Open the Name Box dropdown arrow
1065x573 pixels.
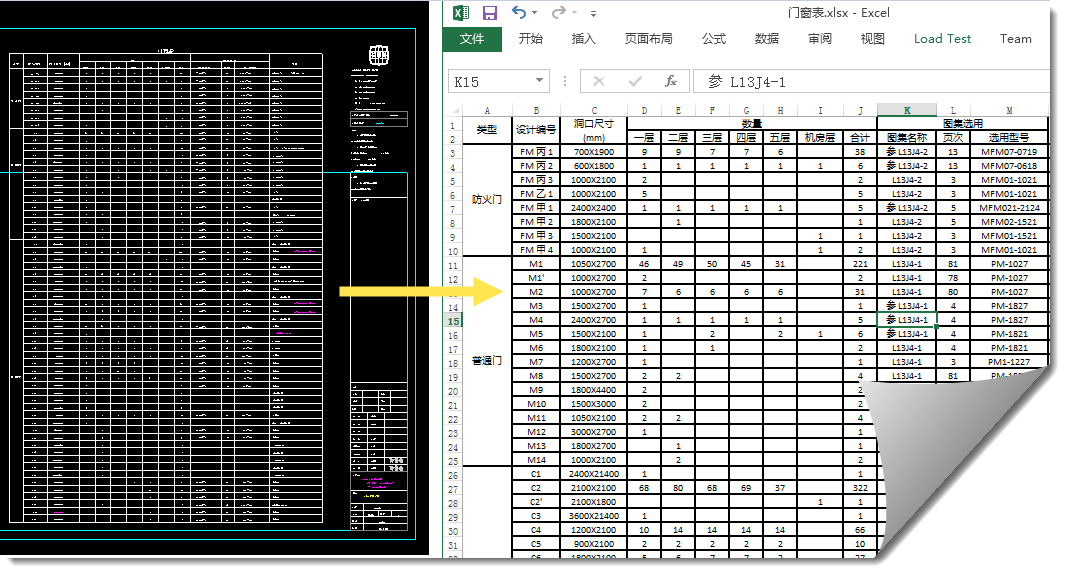(x=540, y=81)
